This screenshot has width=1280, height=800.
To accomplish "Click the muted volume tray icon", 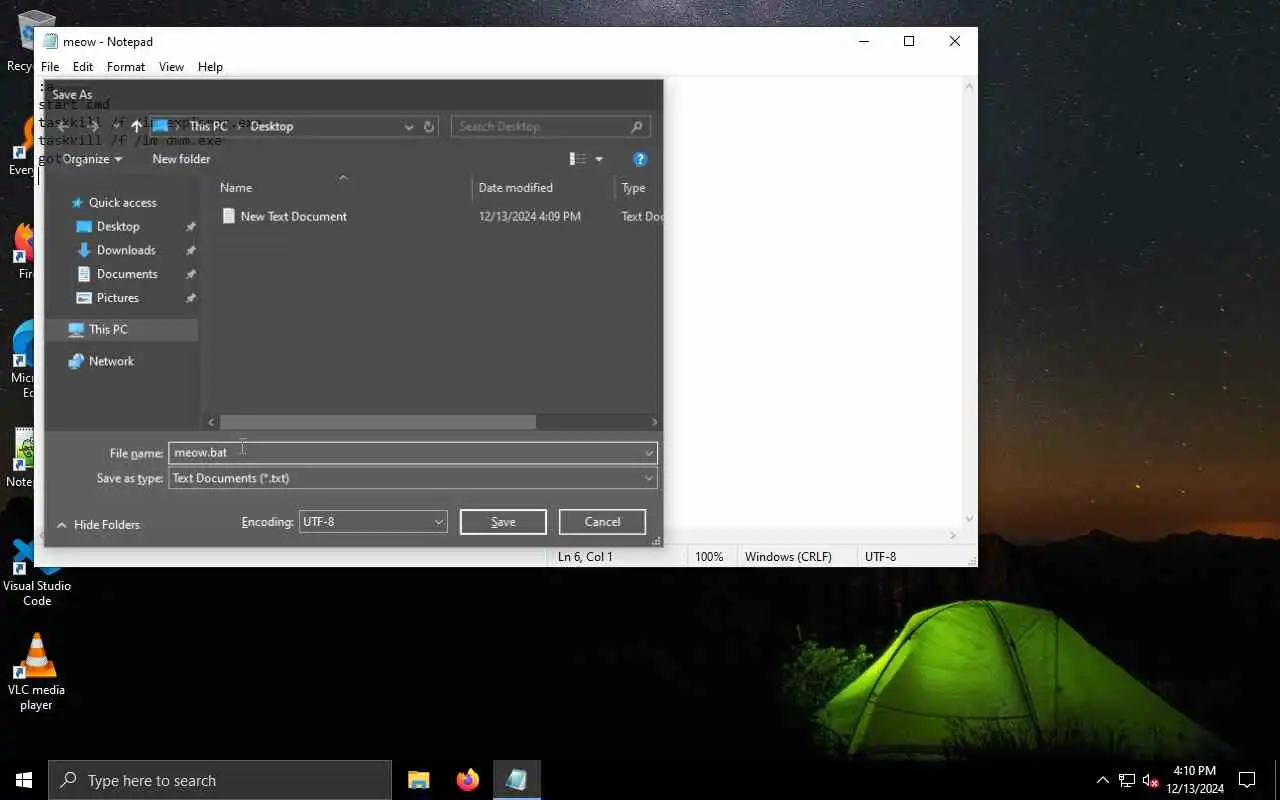I will (1150, 780).
